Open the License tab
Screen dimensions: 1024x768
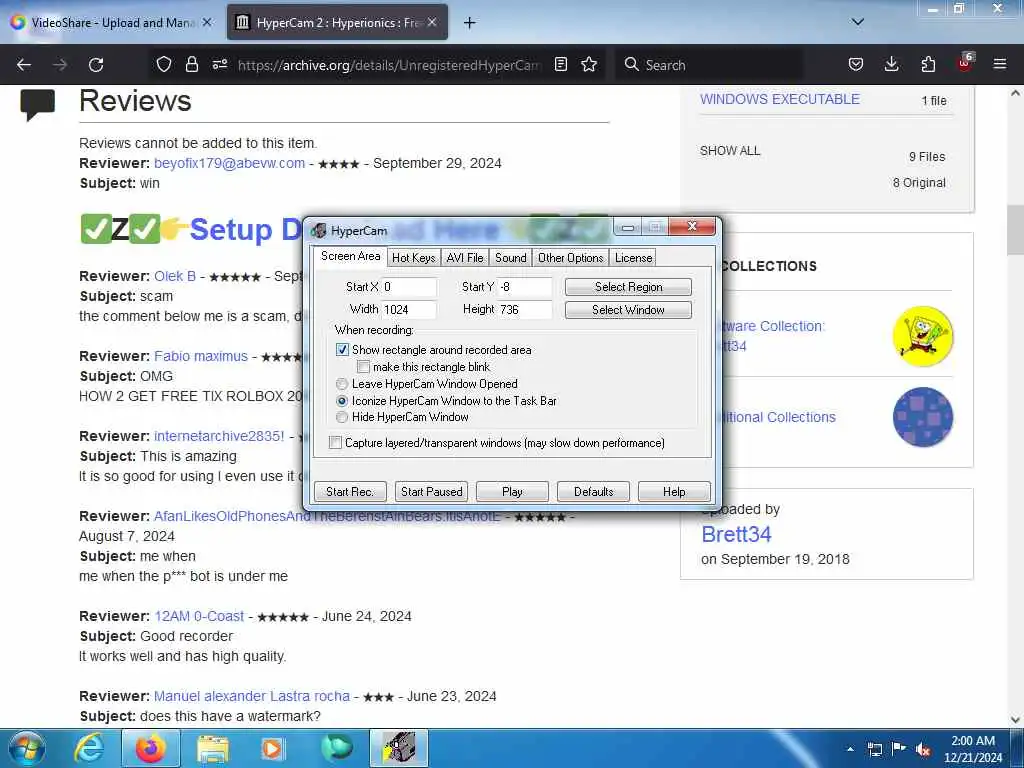click(x=633, y=257)
